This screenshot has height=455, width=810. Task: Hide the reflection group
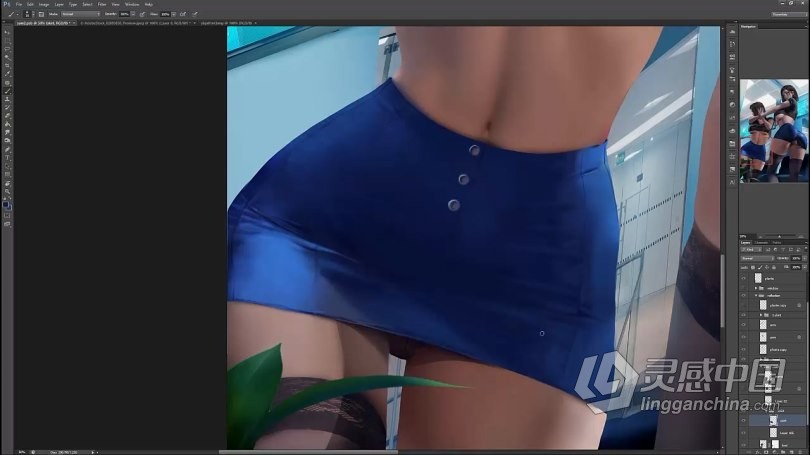743,295
